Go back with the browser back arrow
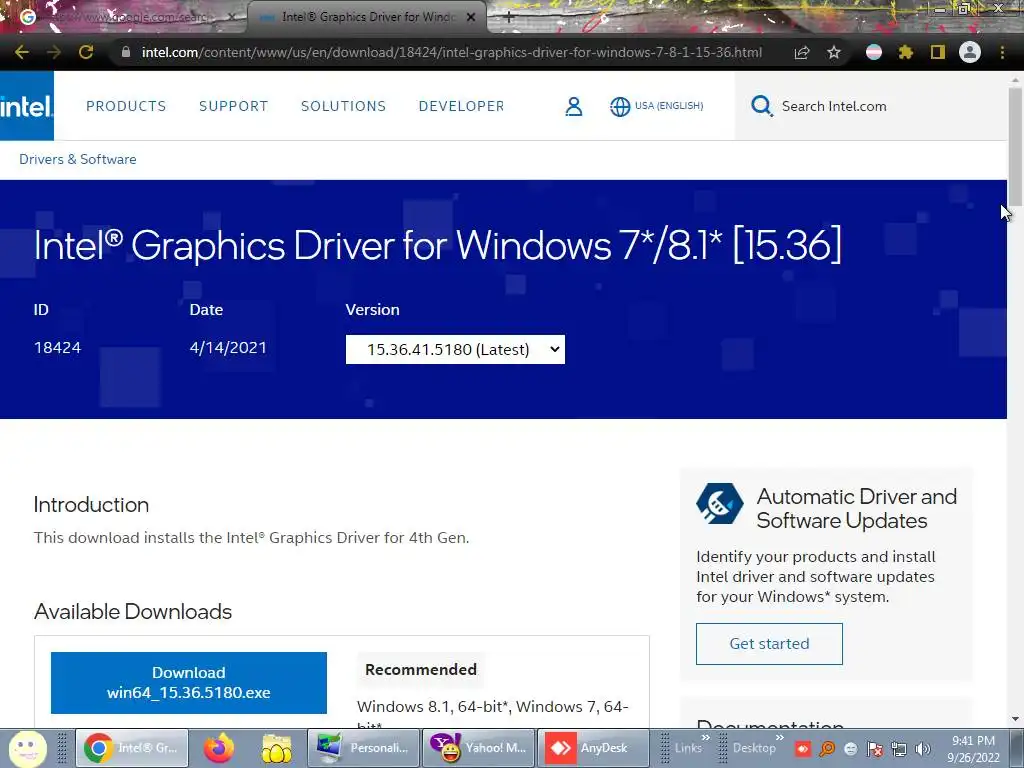The width and height of the screenshot is (1024, 768). (22, 52)
